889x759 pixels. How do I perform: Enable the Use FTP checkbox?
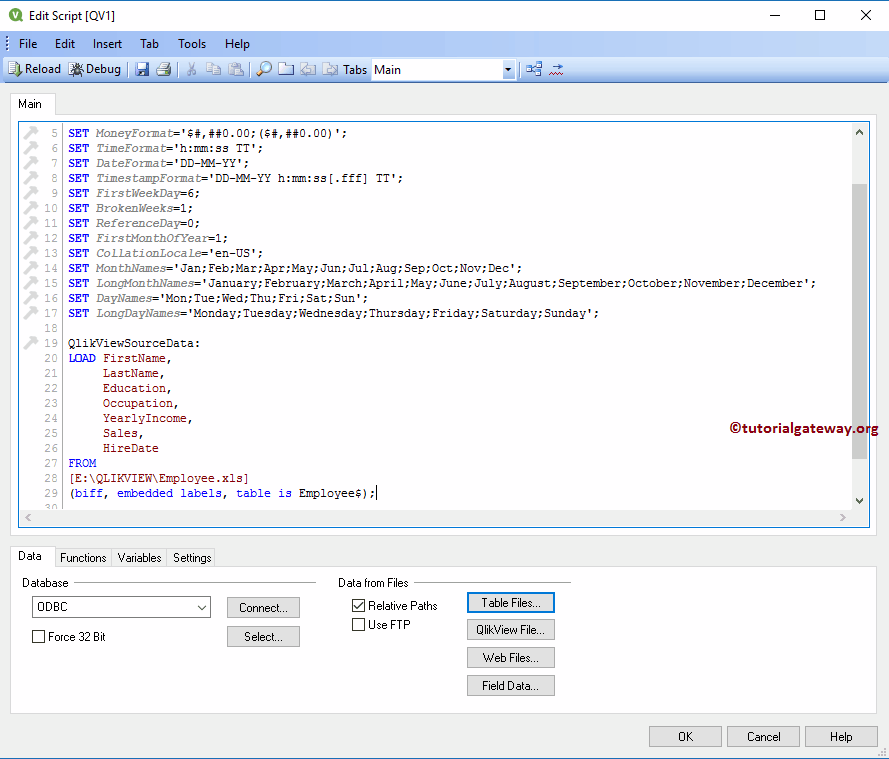pyautogui.click(x=358, y=624)
